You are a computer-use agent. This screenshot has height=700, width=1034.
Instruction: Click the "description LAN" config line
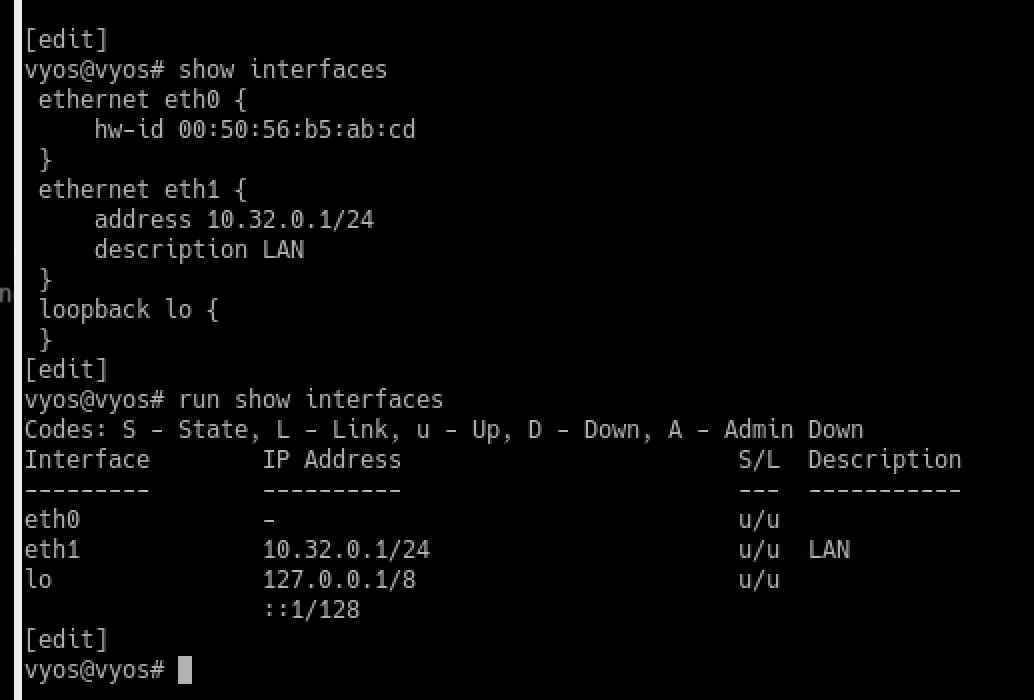(199, 249)
